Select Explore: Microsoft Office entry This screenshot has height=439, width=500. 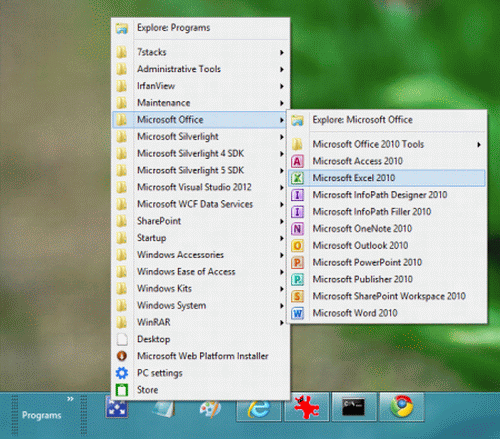click(387, 120)
